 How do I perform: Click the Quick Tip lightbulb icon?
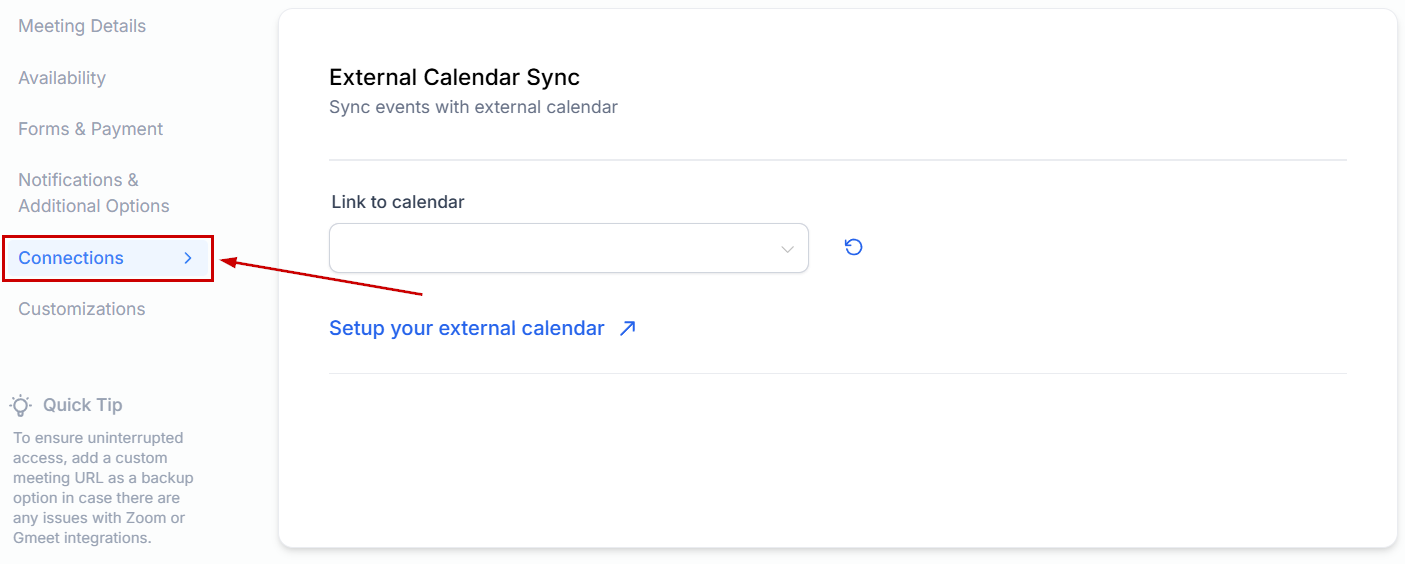[x=21, y=405]
